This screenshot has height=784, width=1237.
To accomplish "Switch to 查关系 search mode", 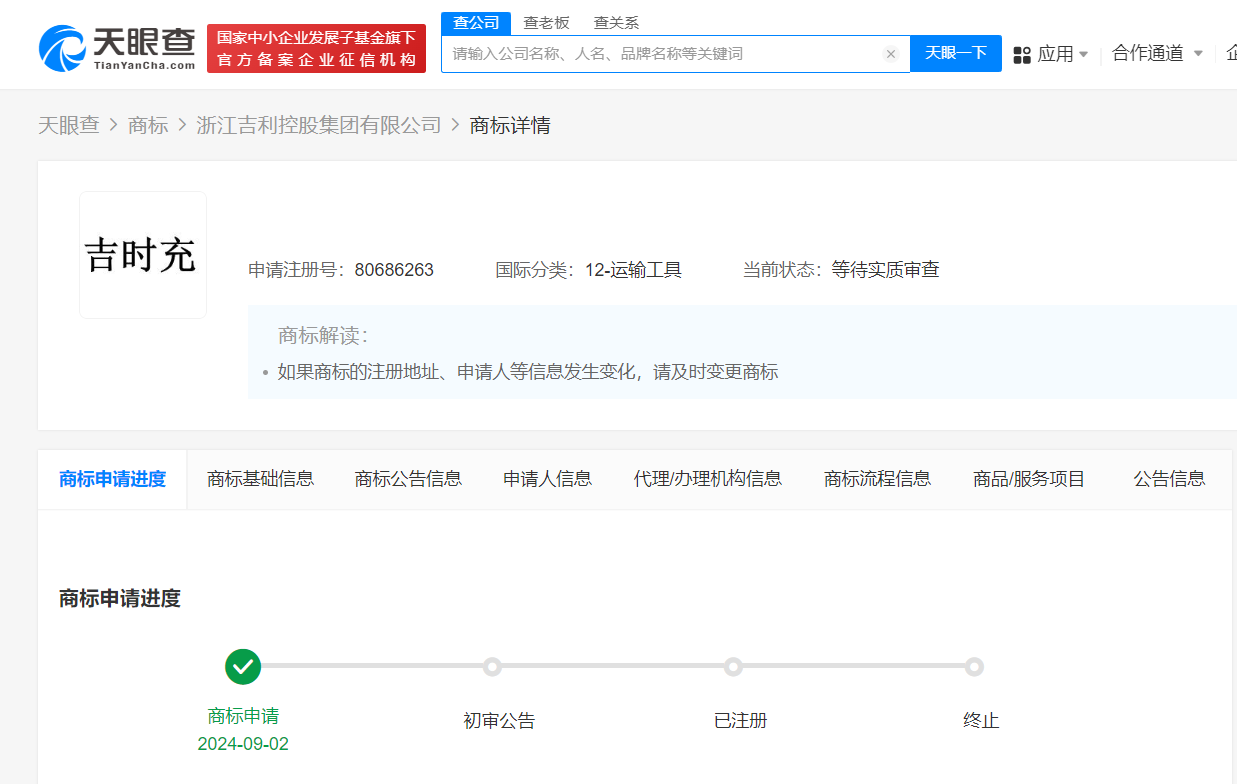I will [x=616, y=23].
